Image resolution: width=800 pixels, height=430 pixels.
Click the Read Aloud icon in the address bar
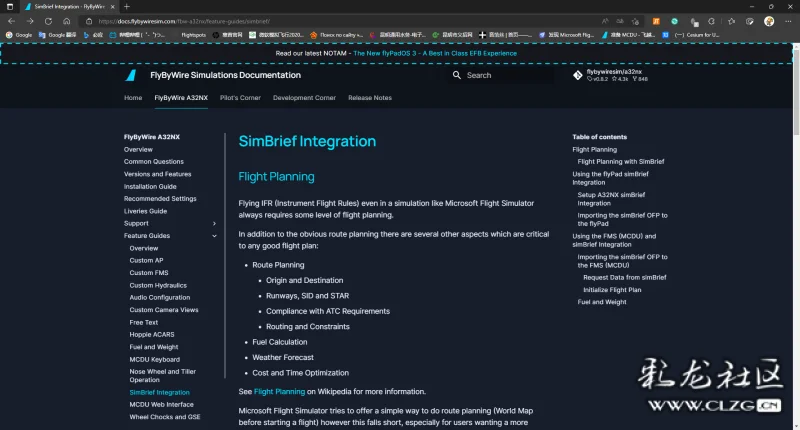[x=605, y=21]
